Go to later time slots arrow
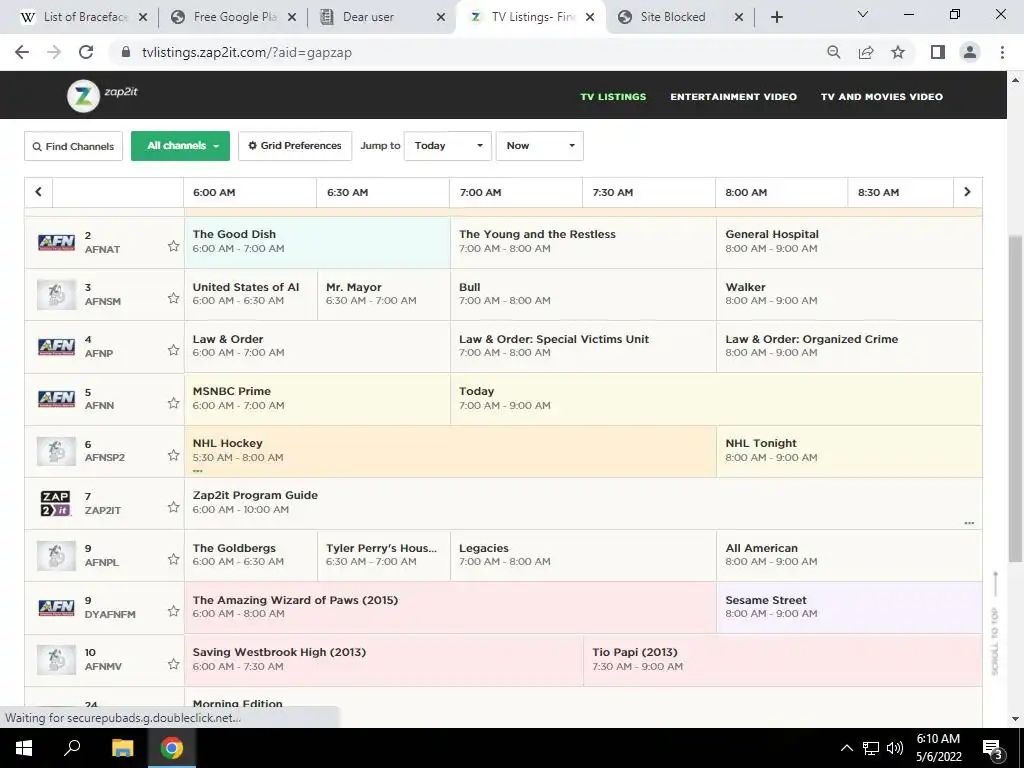This screenshot has height=768, width=1024. coord(967,192)
